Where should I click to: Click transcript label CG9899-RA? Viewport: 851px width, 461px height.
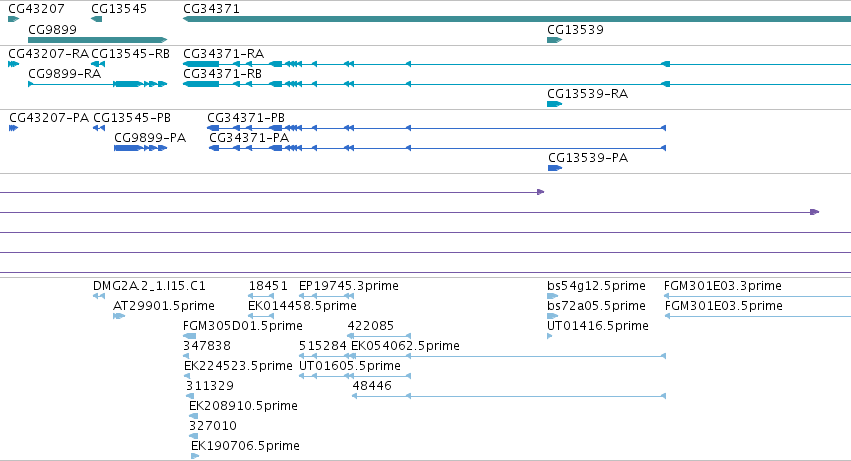(65, 73)
